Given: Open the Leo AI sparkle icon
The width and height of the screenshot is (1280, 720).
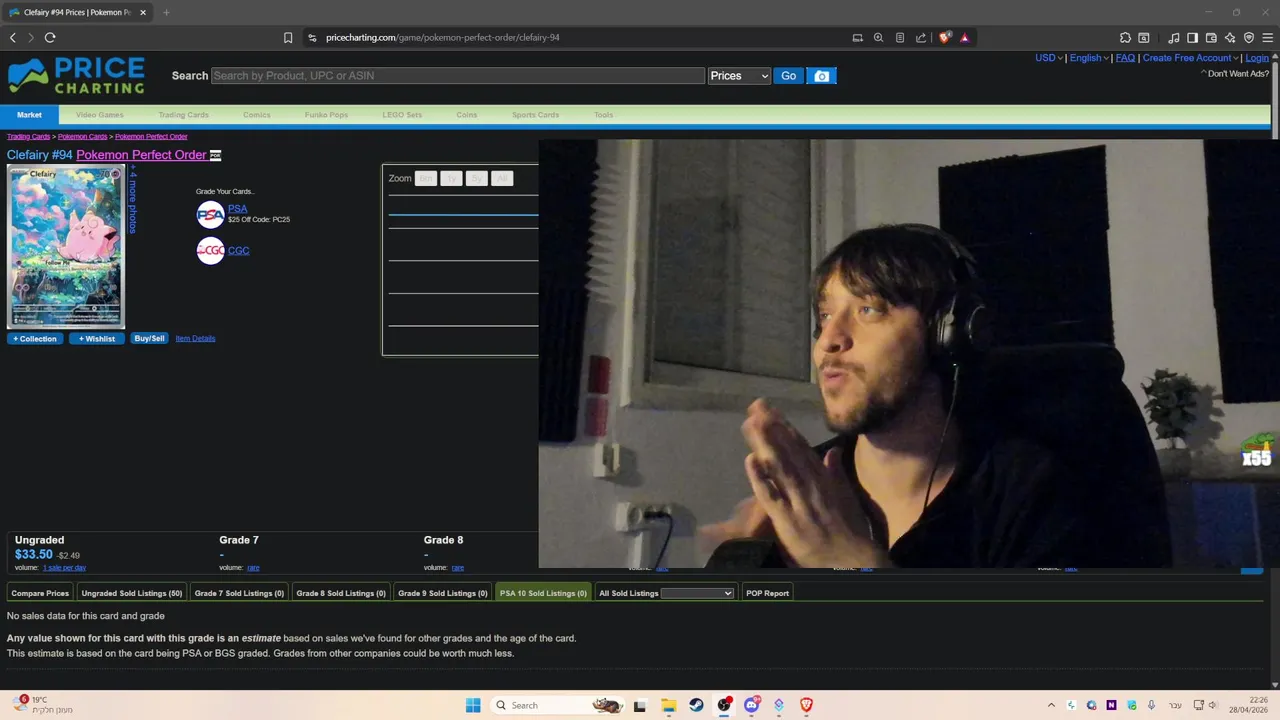Looking at the screenshot, I should 1230,38.
